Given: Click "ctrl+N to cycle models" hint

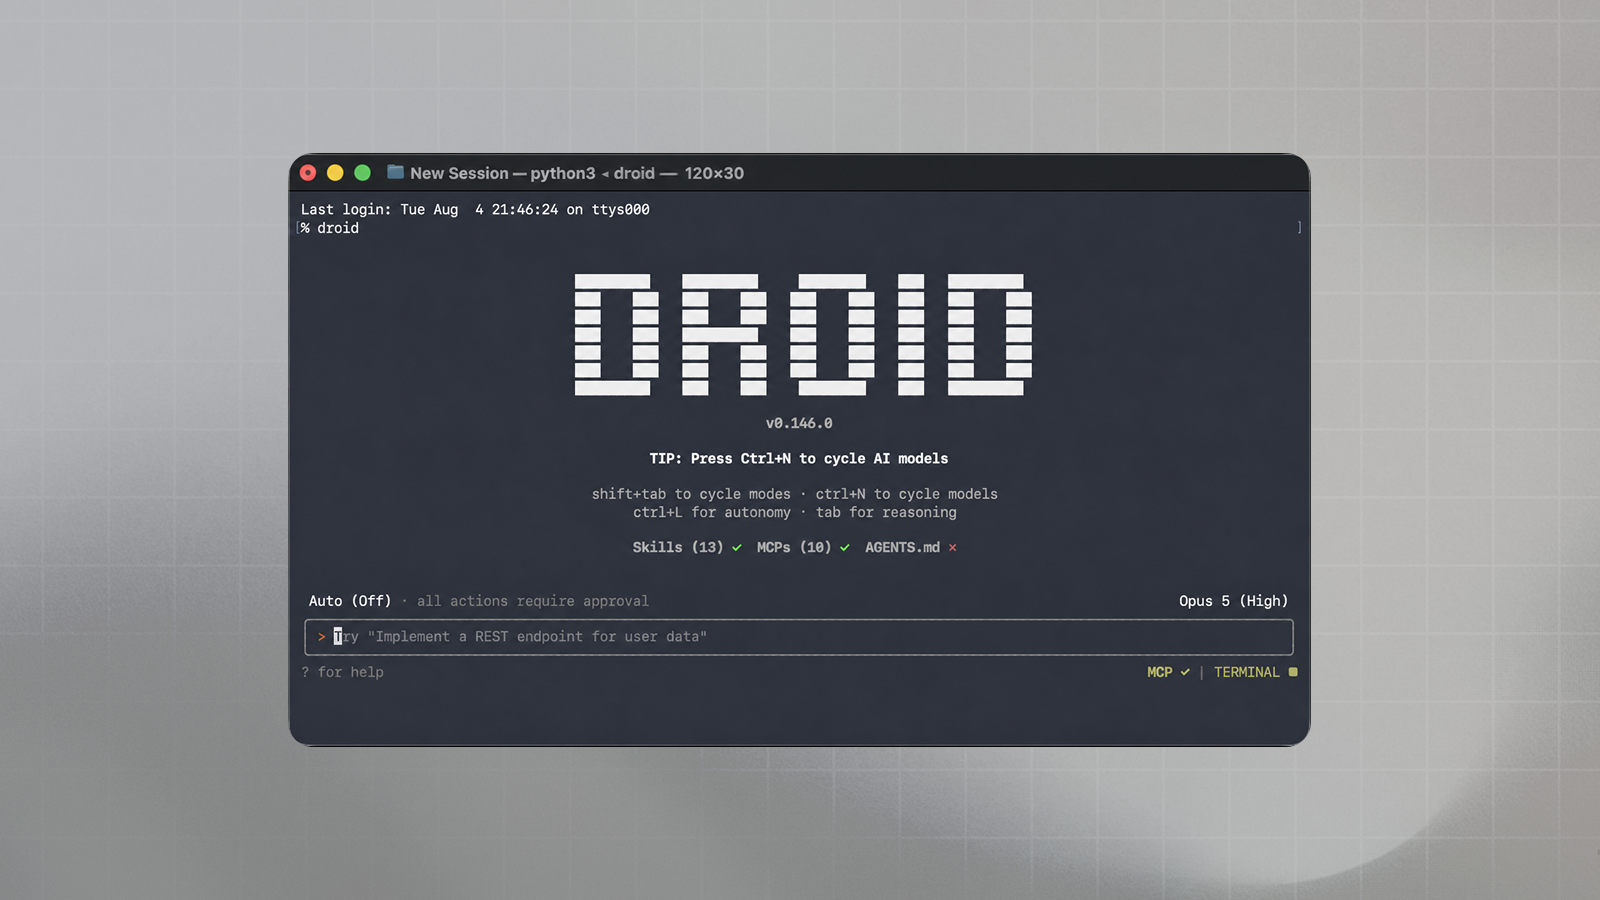Looking at the screenshot, I should point(906,494).
